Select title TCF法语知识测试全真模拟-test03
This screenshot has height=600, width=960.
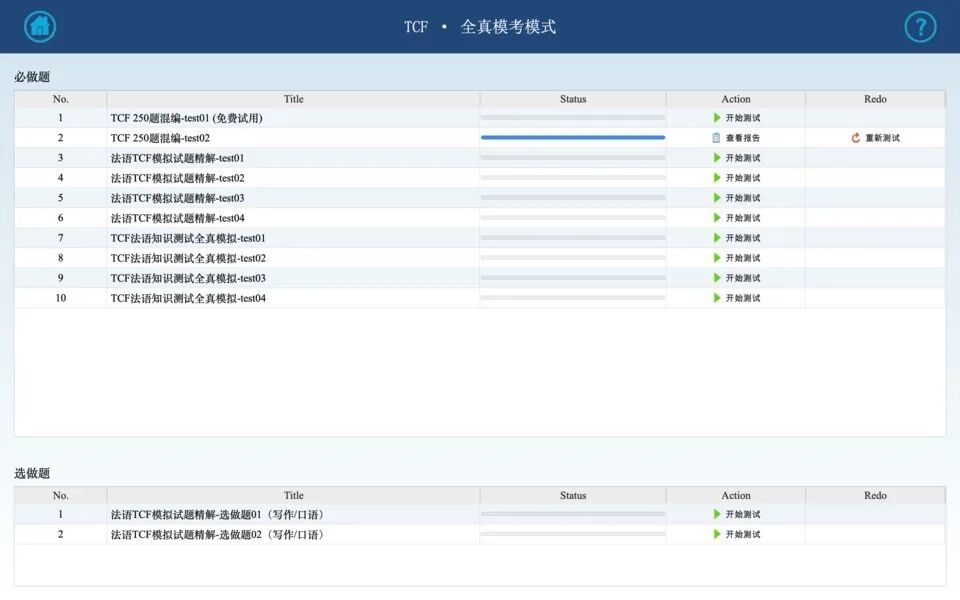(x=188, y=278)
